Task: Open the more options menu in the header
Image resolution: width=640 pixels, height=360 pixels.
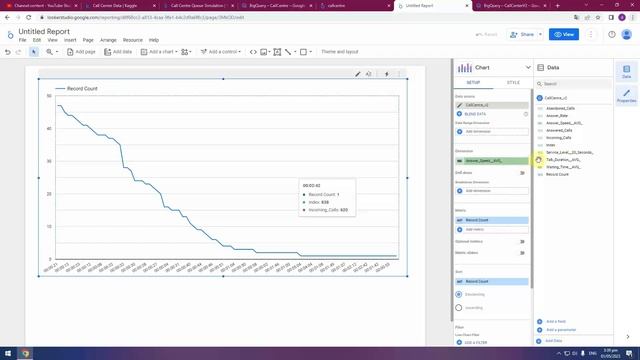Action: pos(591,34)
